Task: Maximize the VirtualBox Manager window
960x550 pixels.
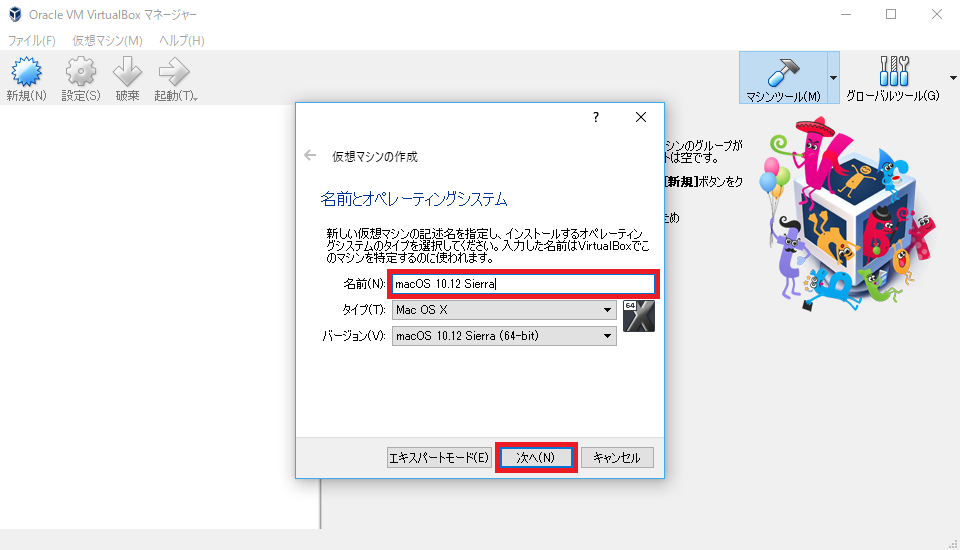Action: [x=891, y=14]
